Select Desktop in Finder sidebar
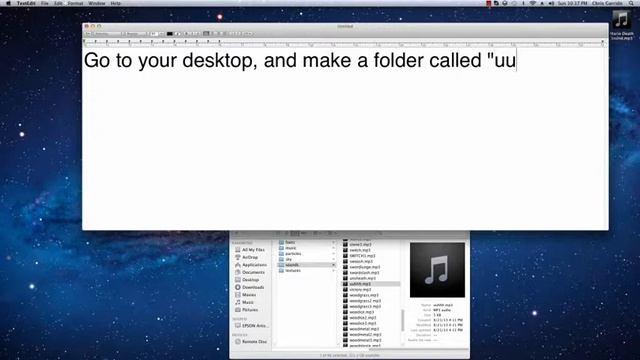The image size is (640, 360). tap(247, 280)
